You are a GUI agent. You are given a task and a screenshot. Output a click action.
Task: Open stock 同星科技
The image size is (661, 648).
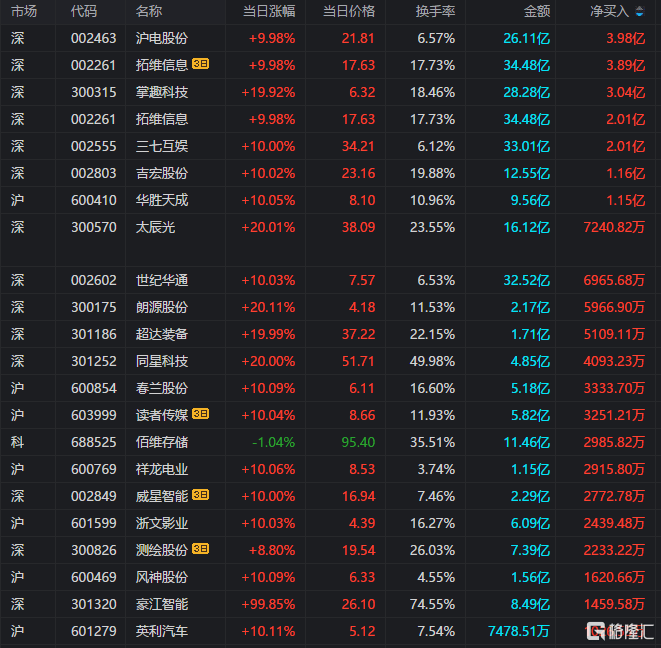pos(162,361)
